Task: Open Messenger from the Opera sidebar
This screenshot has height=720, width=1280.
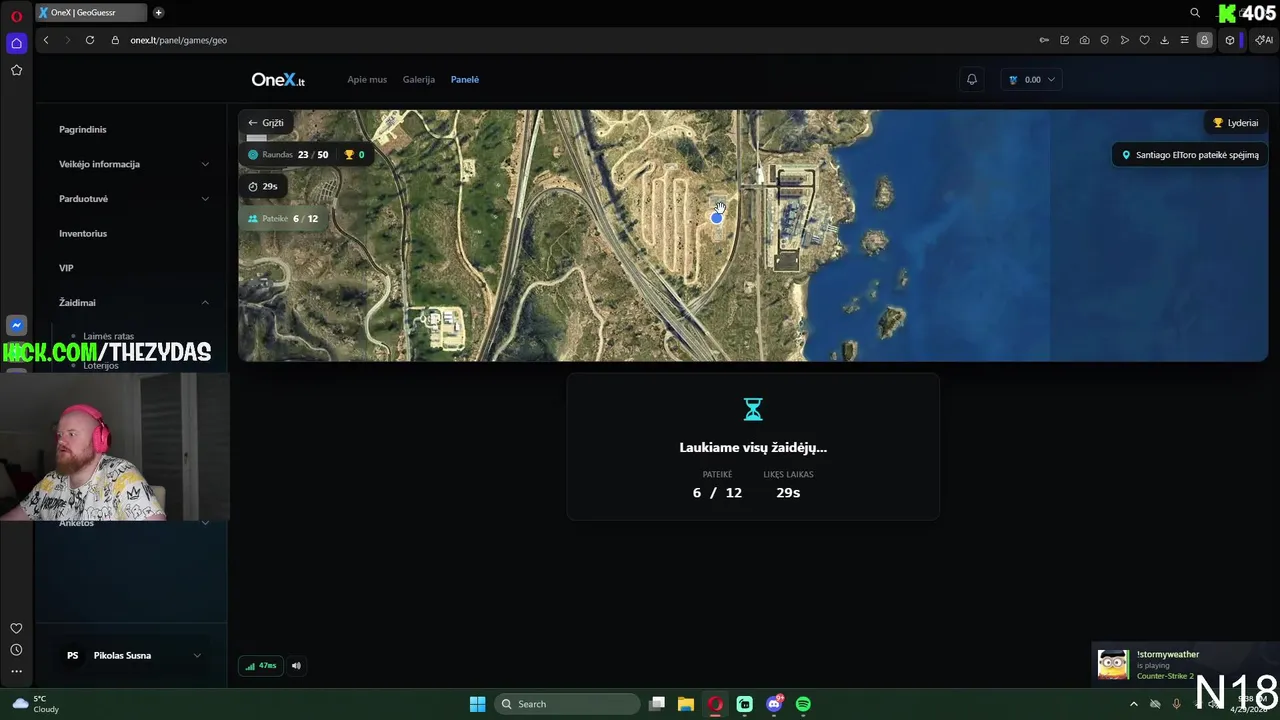Action: (x=16, y=325)
